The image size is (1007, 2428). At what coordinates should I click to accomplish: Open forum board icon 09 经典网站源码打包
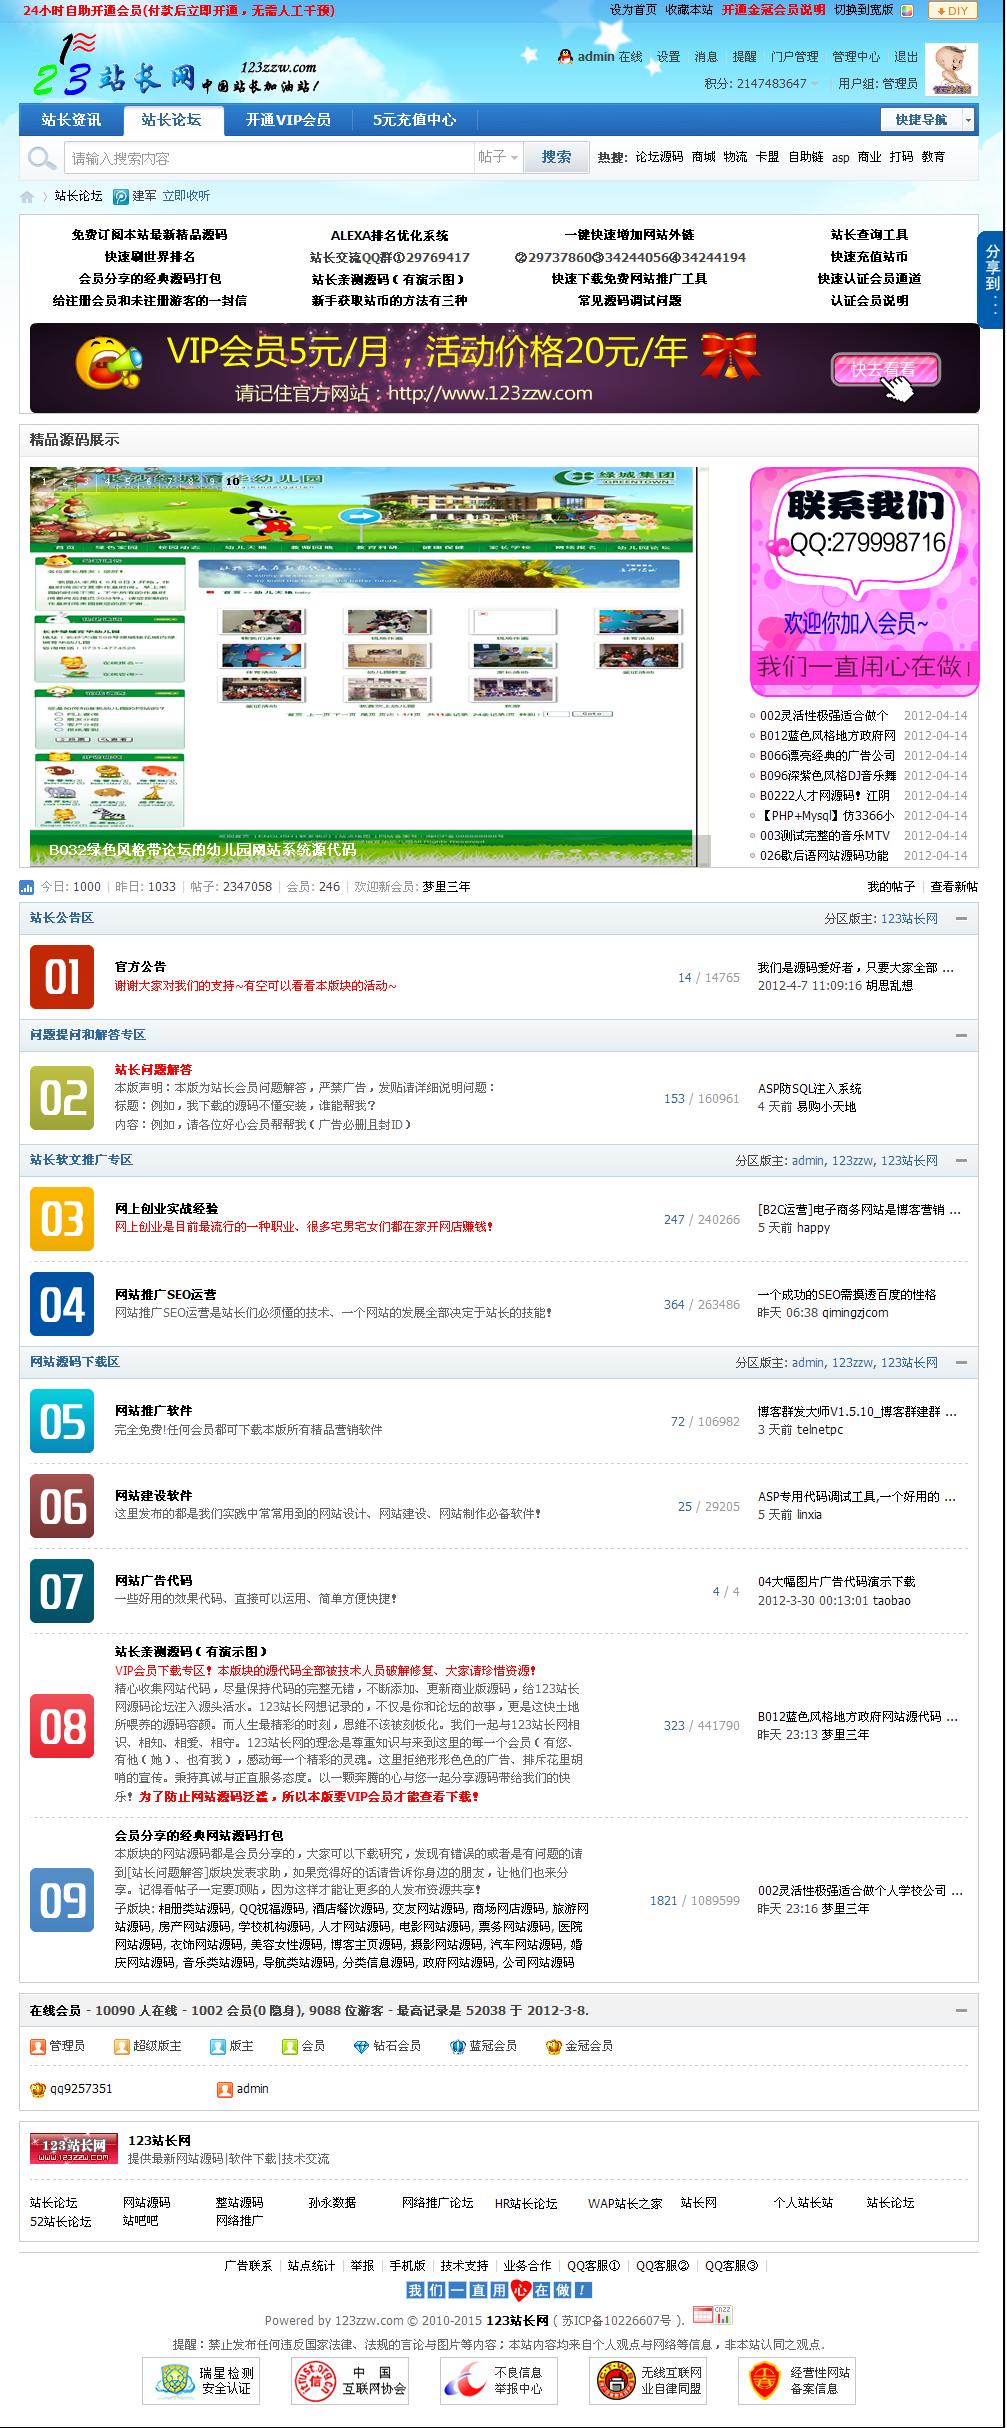[x=62, y=1900]
